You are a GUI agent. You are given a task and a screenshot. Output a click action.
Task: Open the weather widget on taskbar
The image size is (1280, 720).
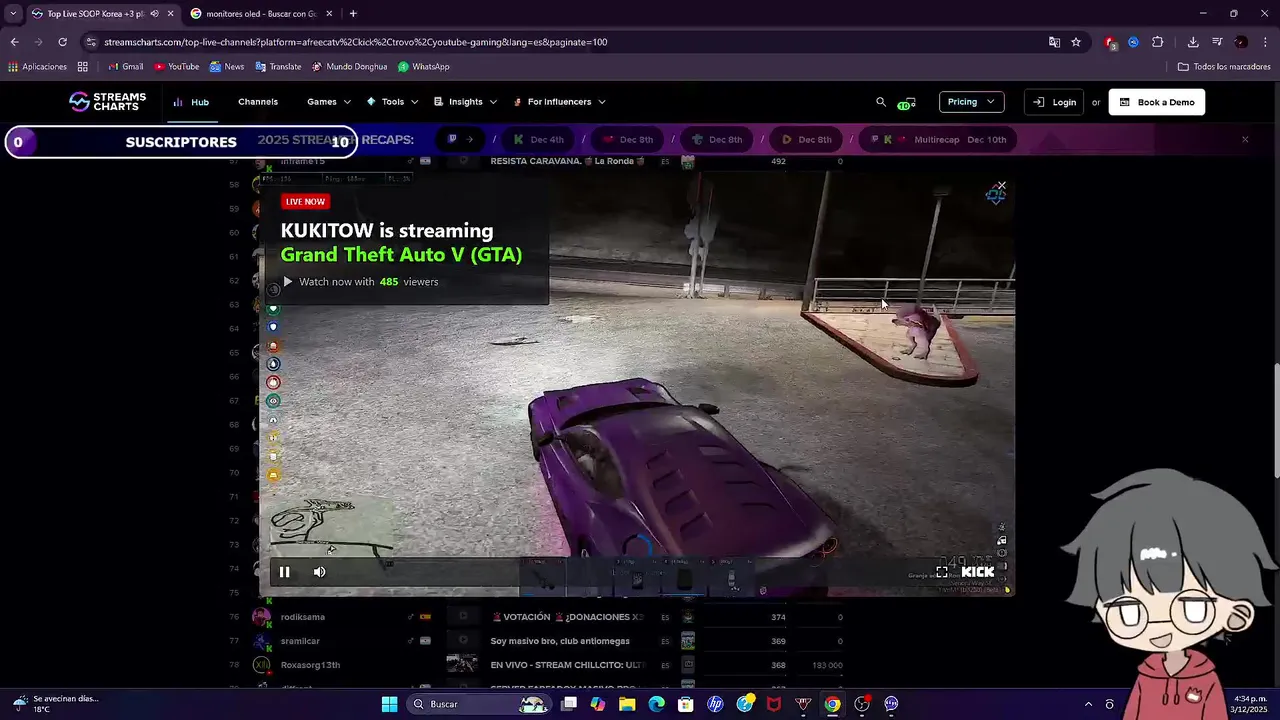[x=55, y=704]
